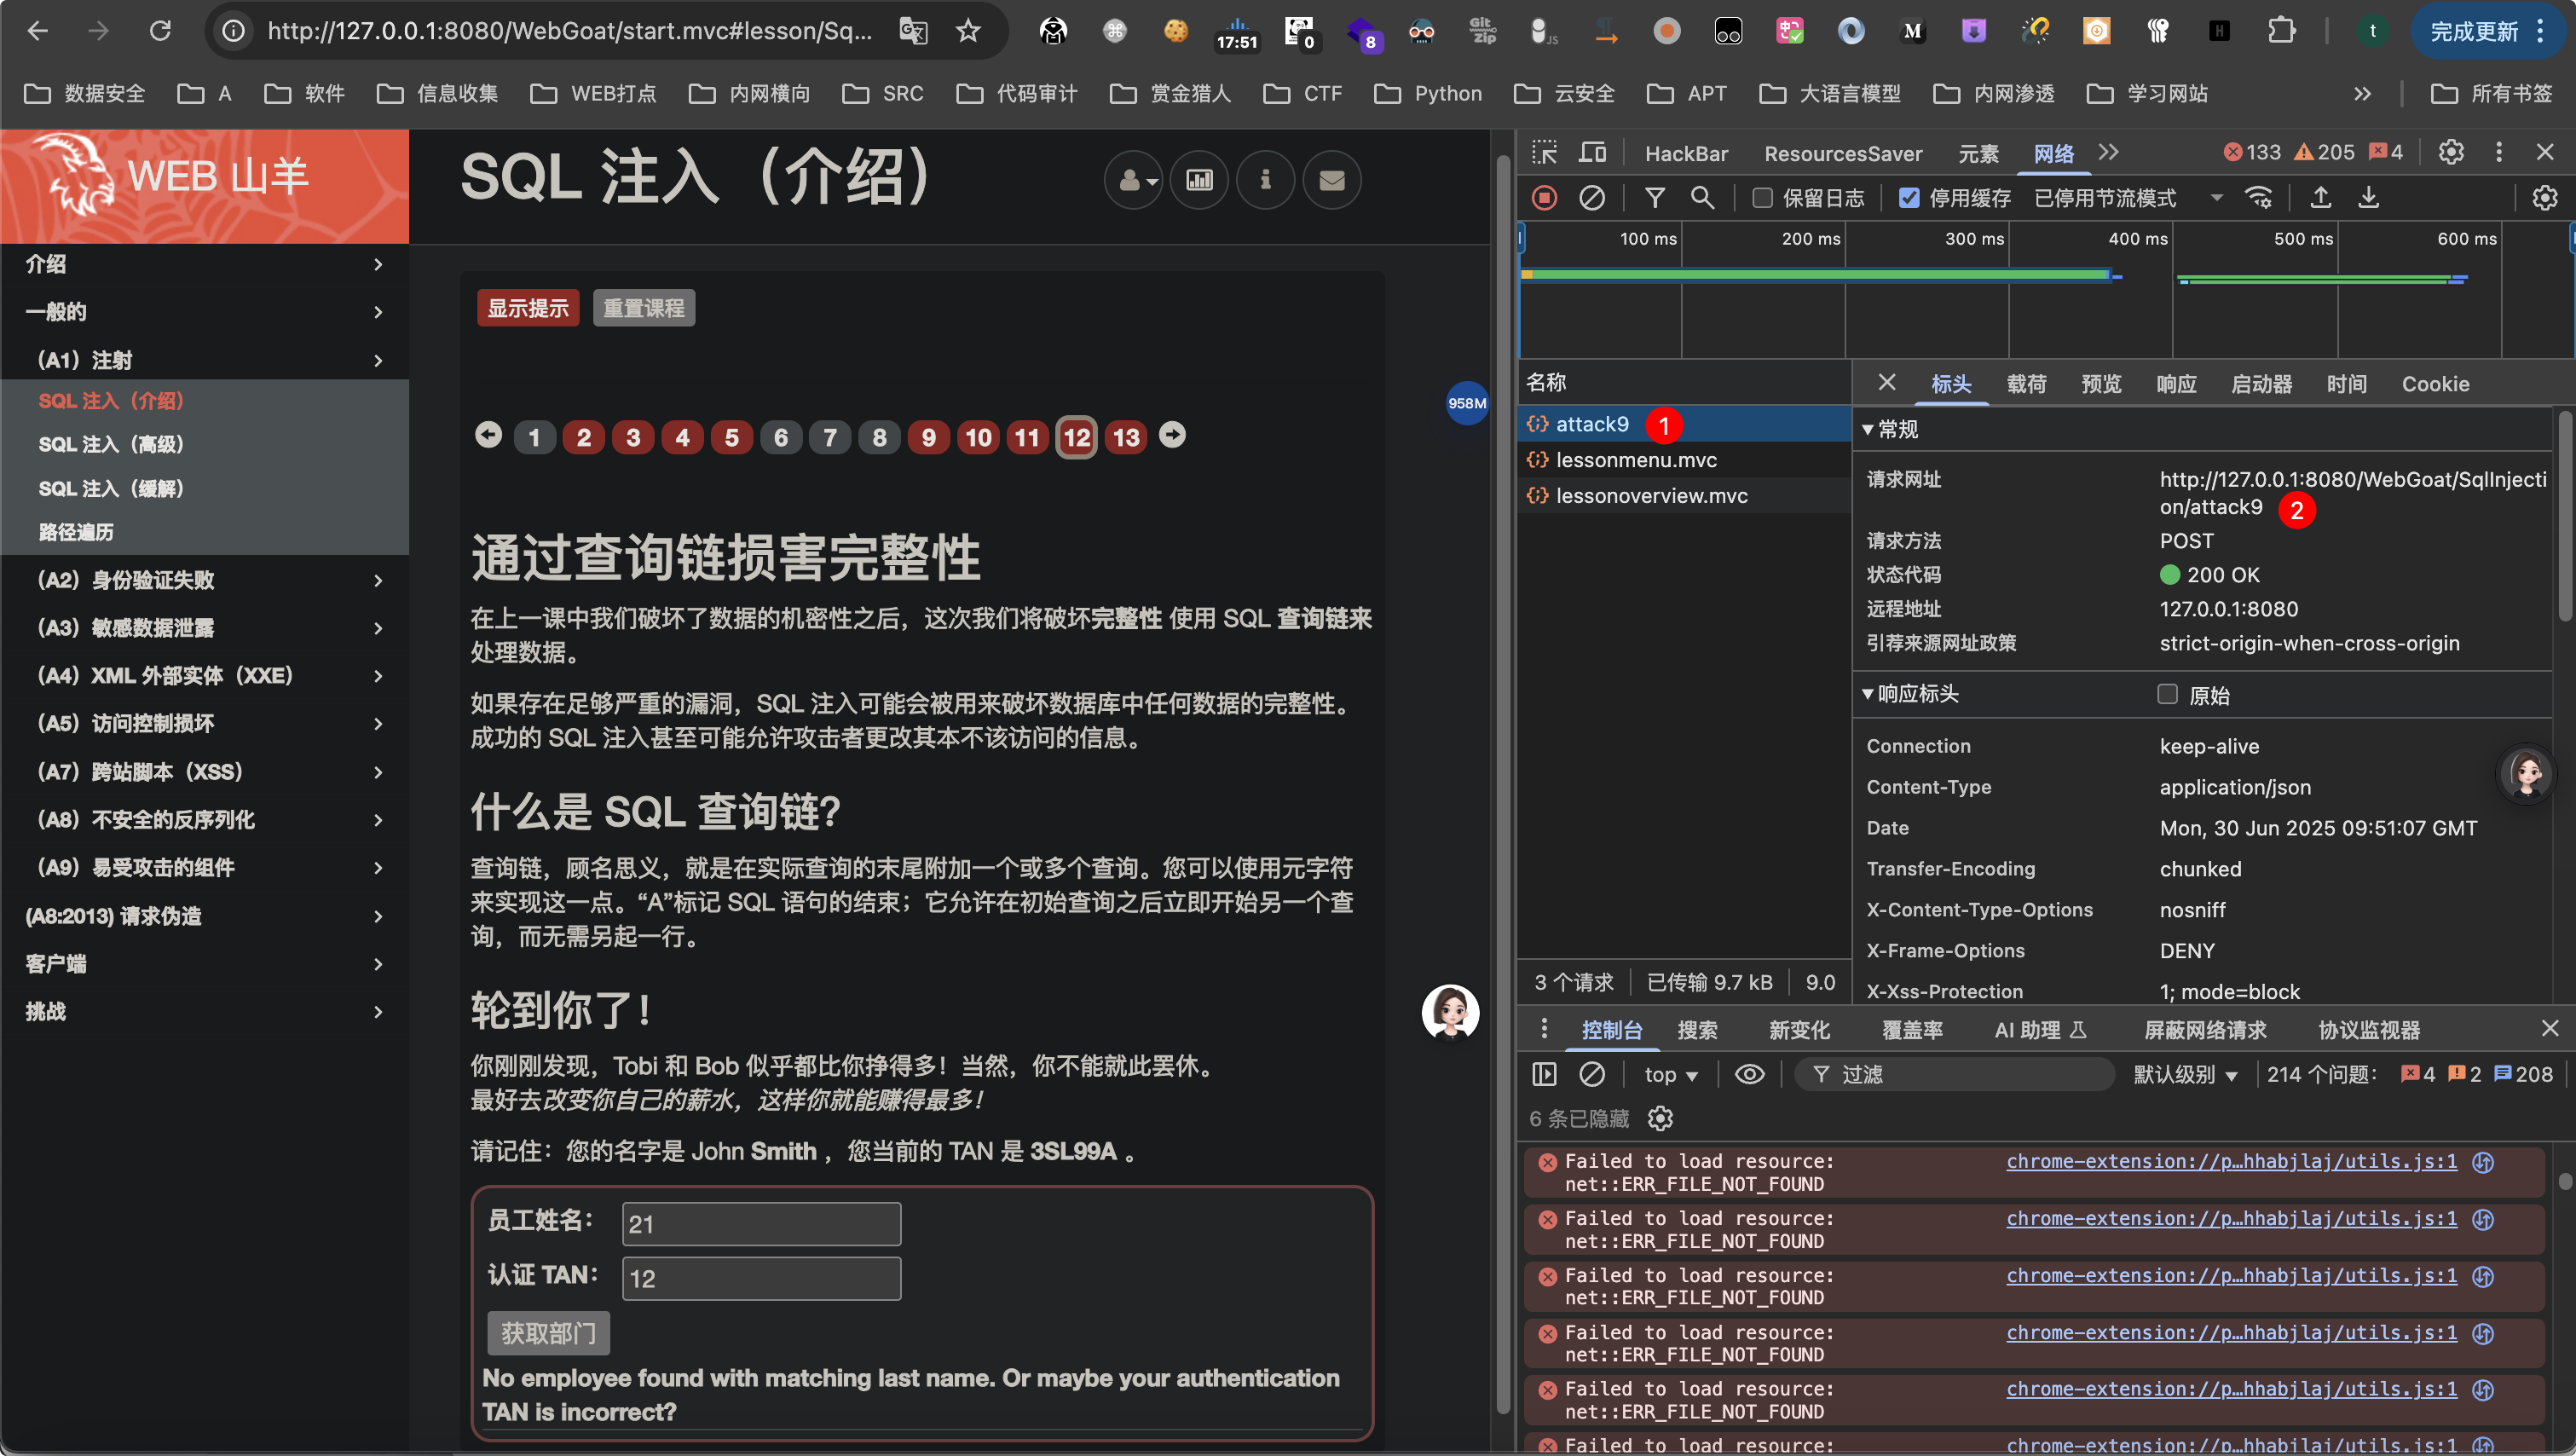This screenshot has width=2576, height=1456.
Task: Switch to the 响应 tab
Action: coord(2176,384)
